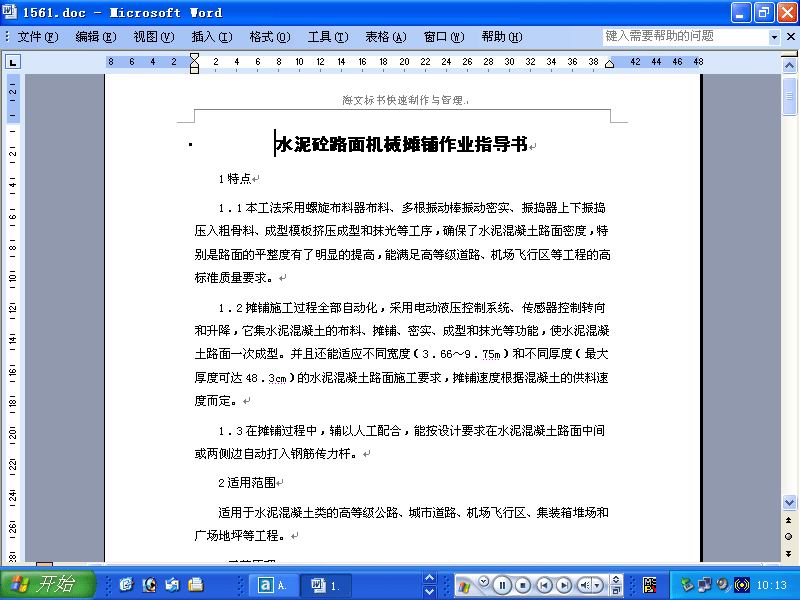Image resolution: width=800 pixels, height=600 pixels.
Task: Click the taskbar scroll up arrow
Action: click(x=430, y=578)
